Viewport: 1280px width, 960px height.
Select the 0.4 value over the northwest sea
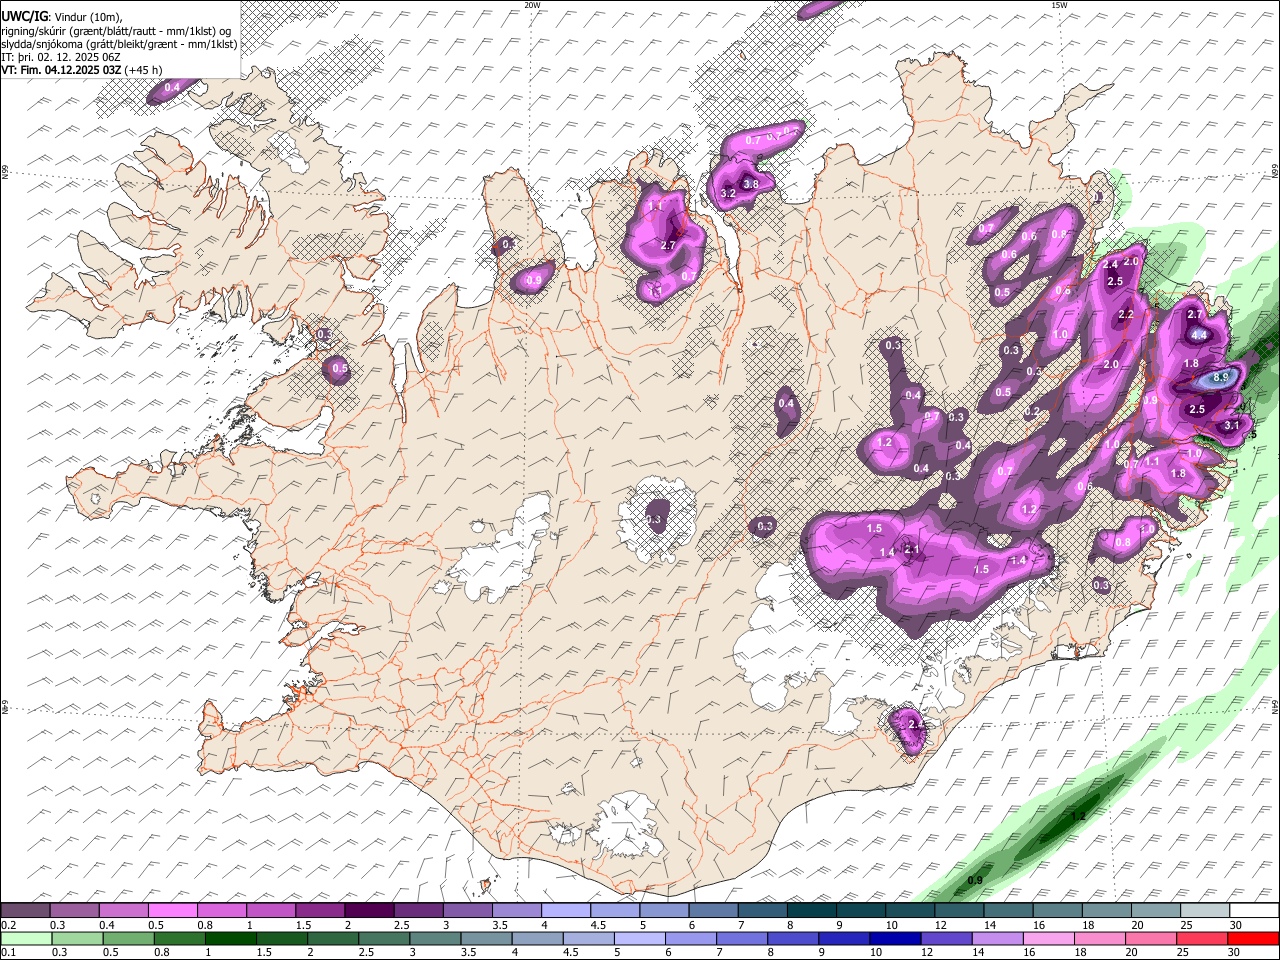point(172,88)
